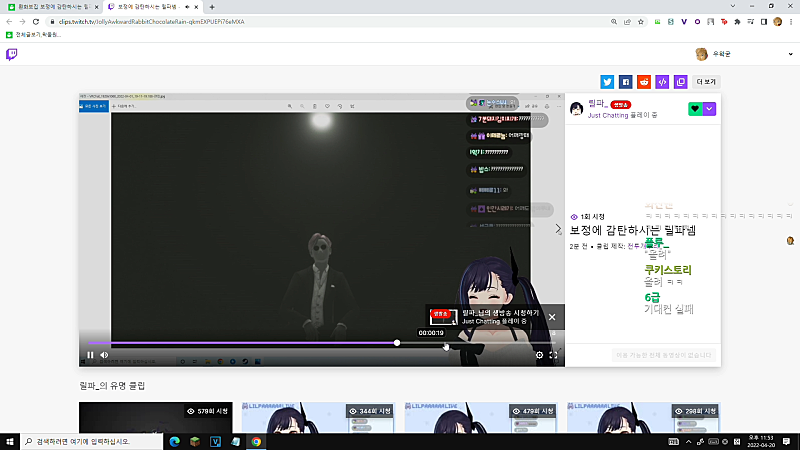The width and height of the screenshot is (800, 450).
Task: Open Just Chatting category link
Action: [x=608, y=116]
